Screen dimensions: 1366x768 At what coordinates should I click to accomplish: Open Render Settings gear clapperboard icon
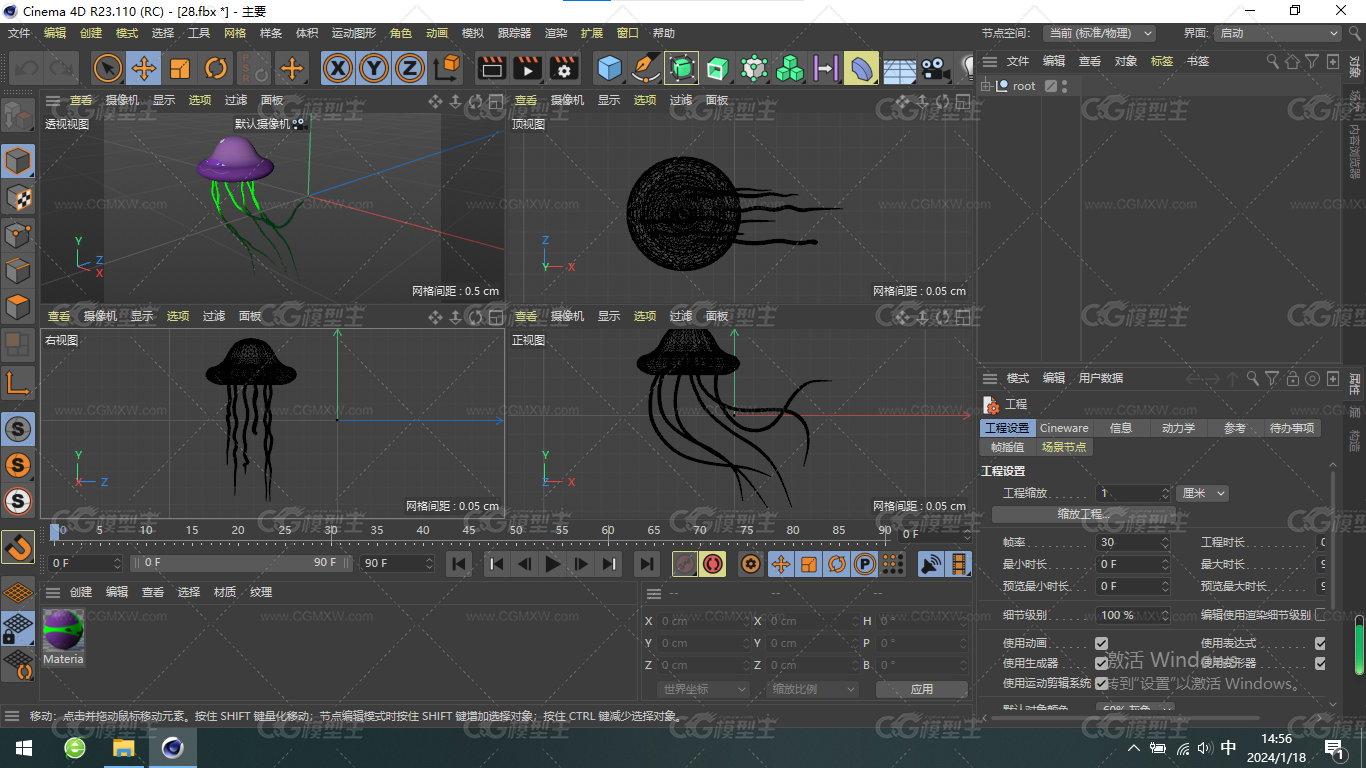tap(564, 68)
